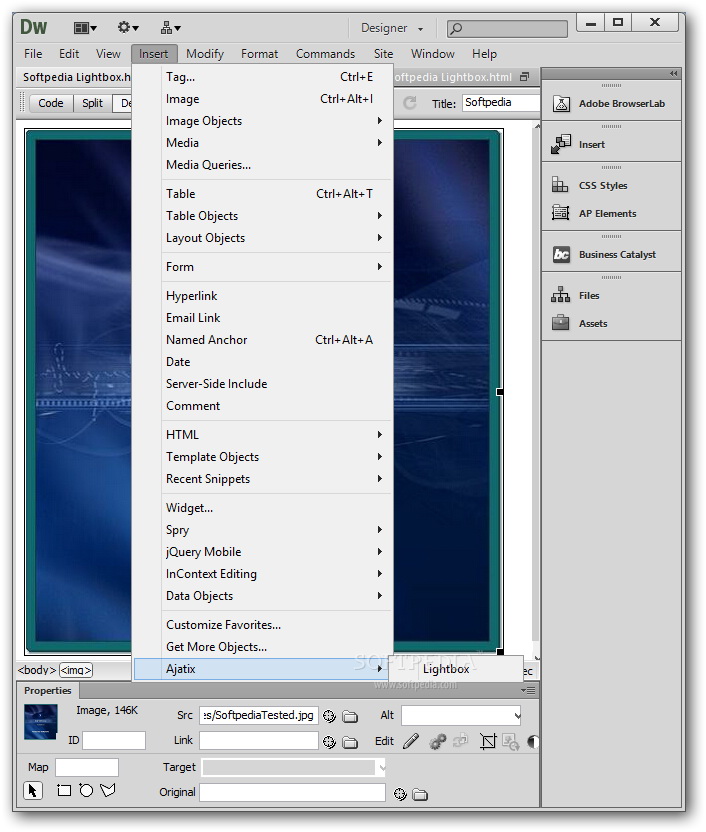Open the CSS Styles panel

602,186
